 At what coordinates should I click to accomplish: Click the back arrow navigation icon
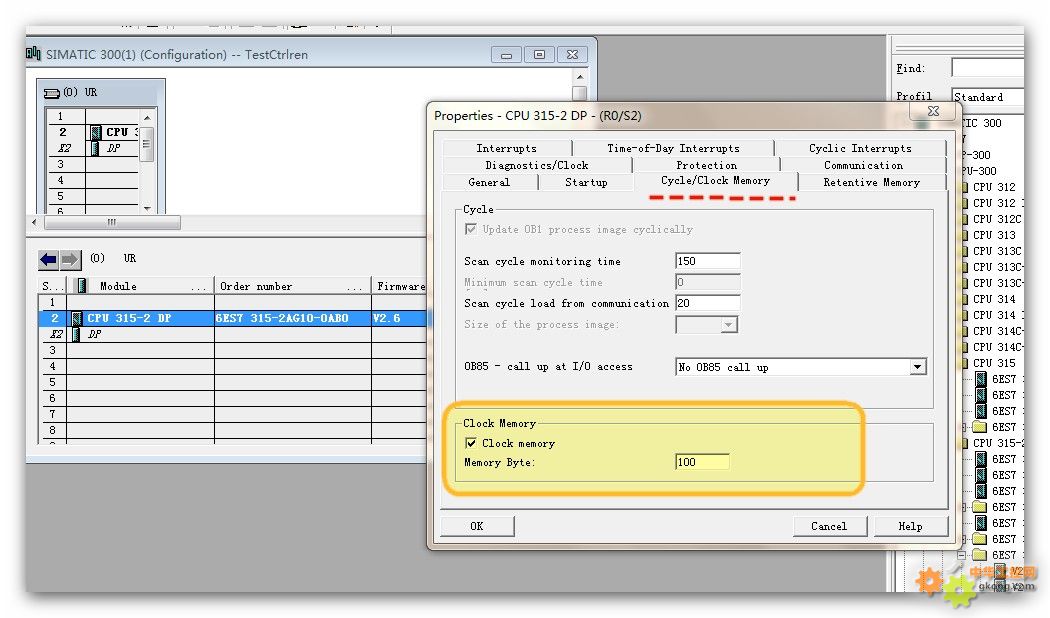point(48,259)
